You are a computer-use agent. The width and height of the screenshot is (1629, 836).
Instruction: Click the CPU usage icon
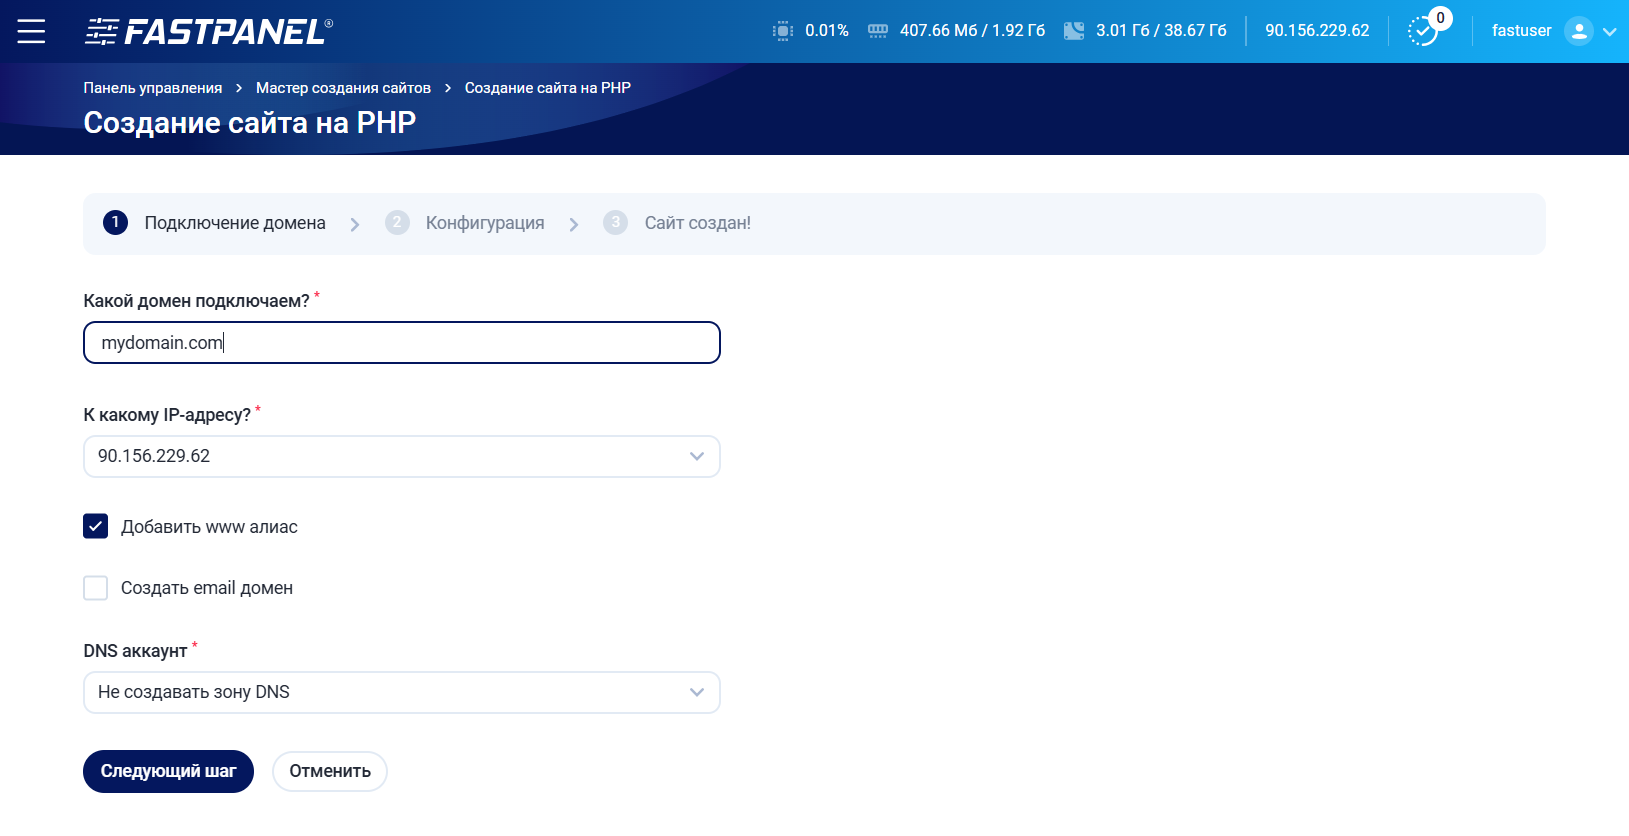point(782,31)
